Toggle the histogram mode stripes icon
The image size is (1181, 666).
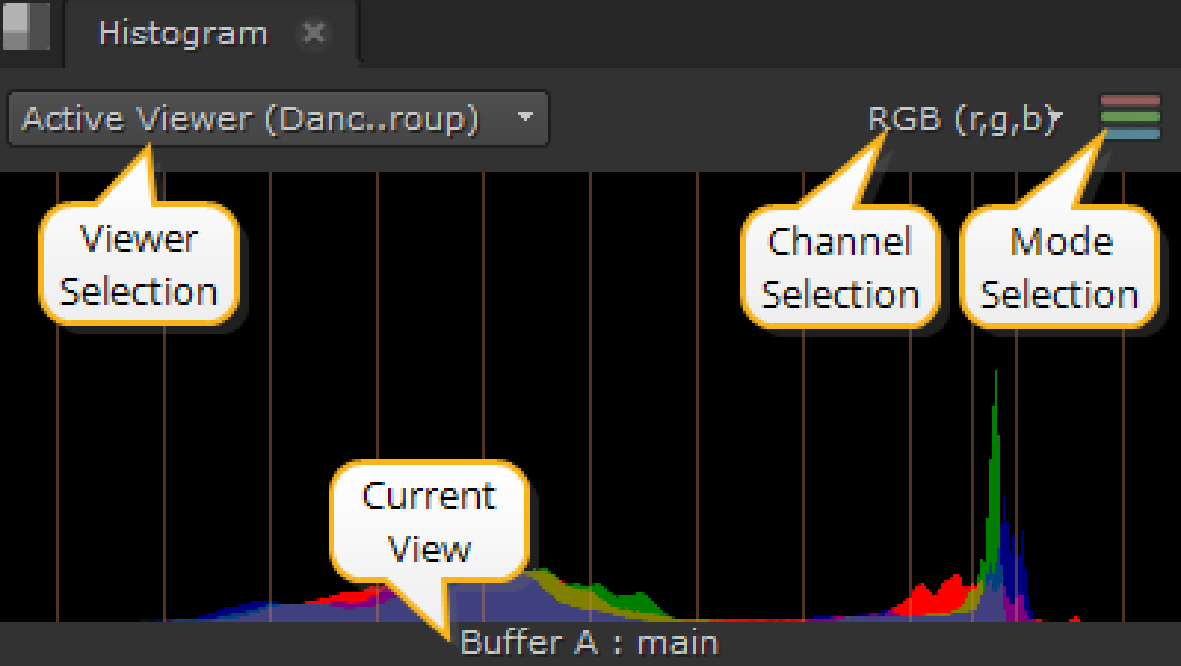click(x=1130, y=118)
